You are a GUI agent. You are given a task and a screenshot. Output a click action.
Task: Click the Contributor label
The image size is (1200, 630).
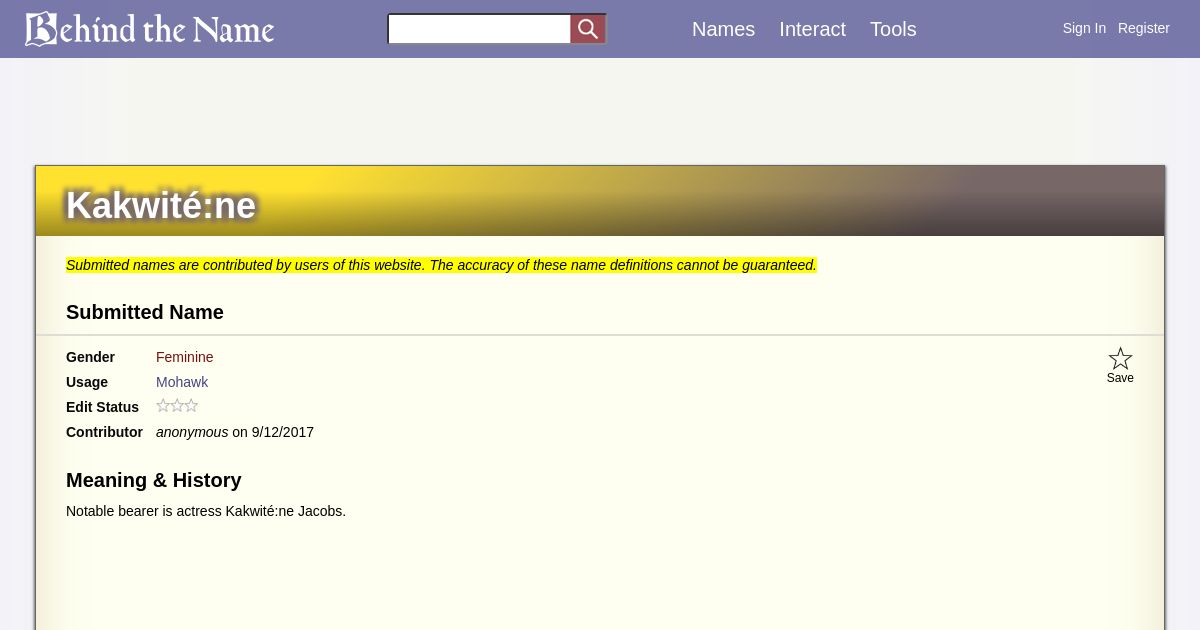[x=104, y=432]
